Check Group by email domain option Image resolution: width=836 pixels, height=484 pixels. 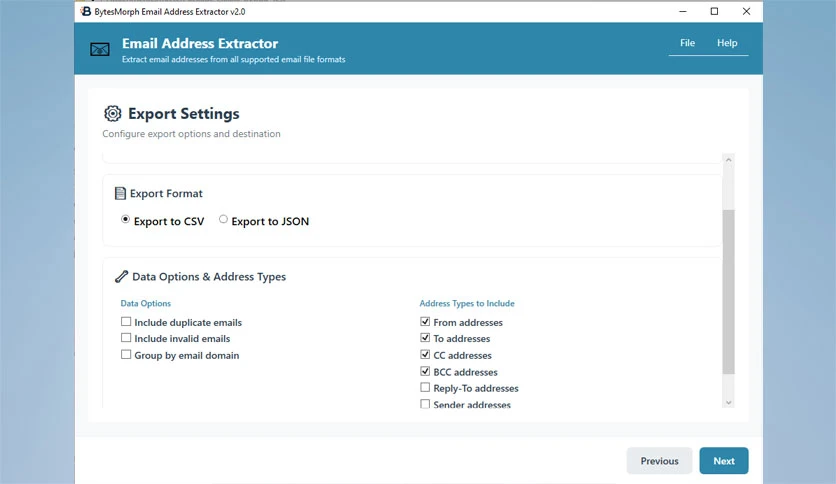pos(126,354)
